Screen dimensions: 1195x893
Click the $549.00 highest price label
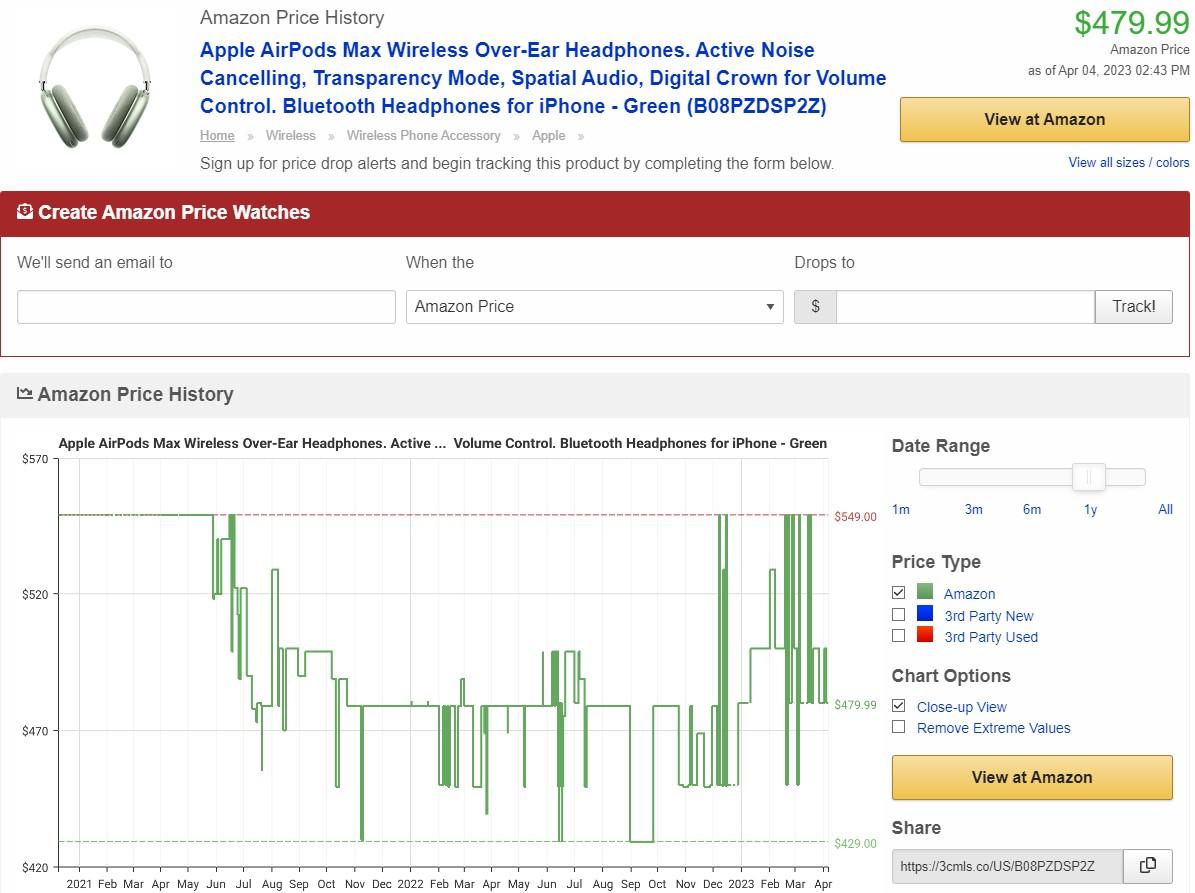855,517
